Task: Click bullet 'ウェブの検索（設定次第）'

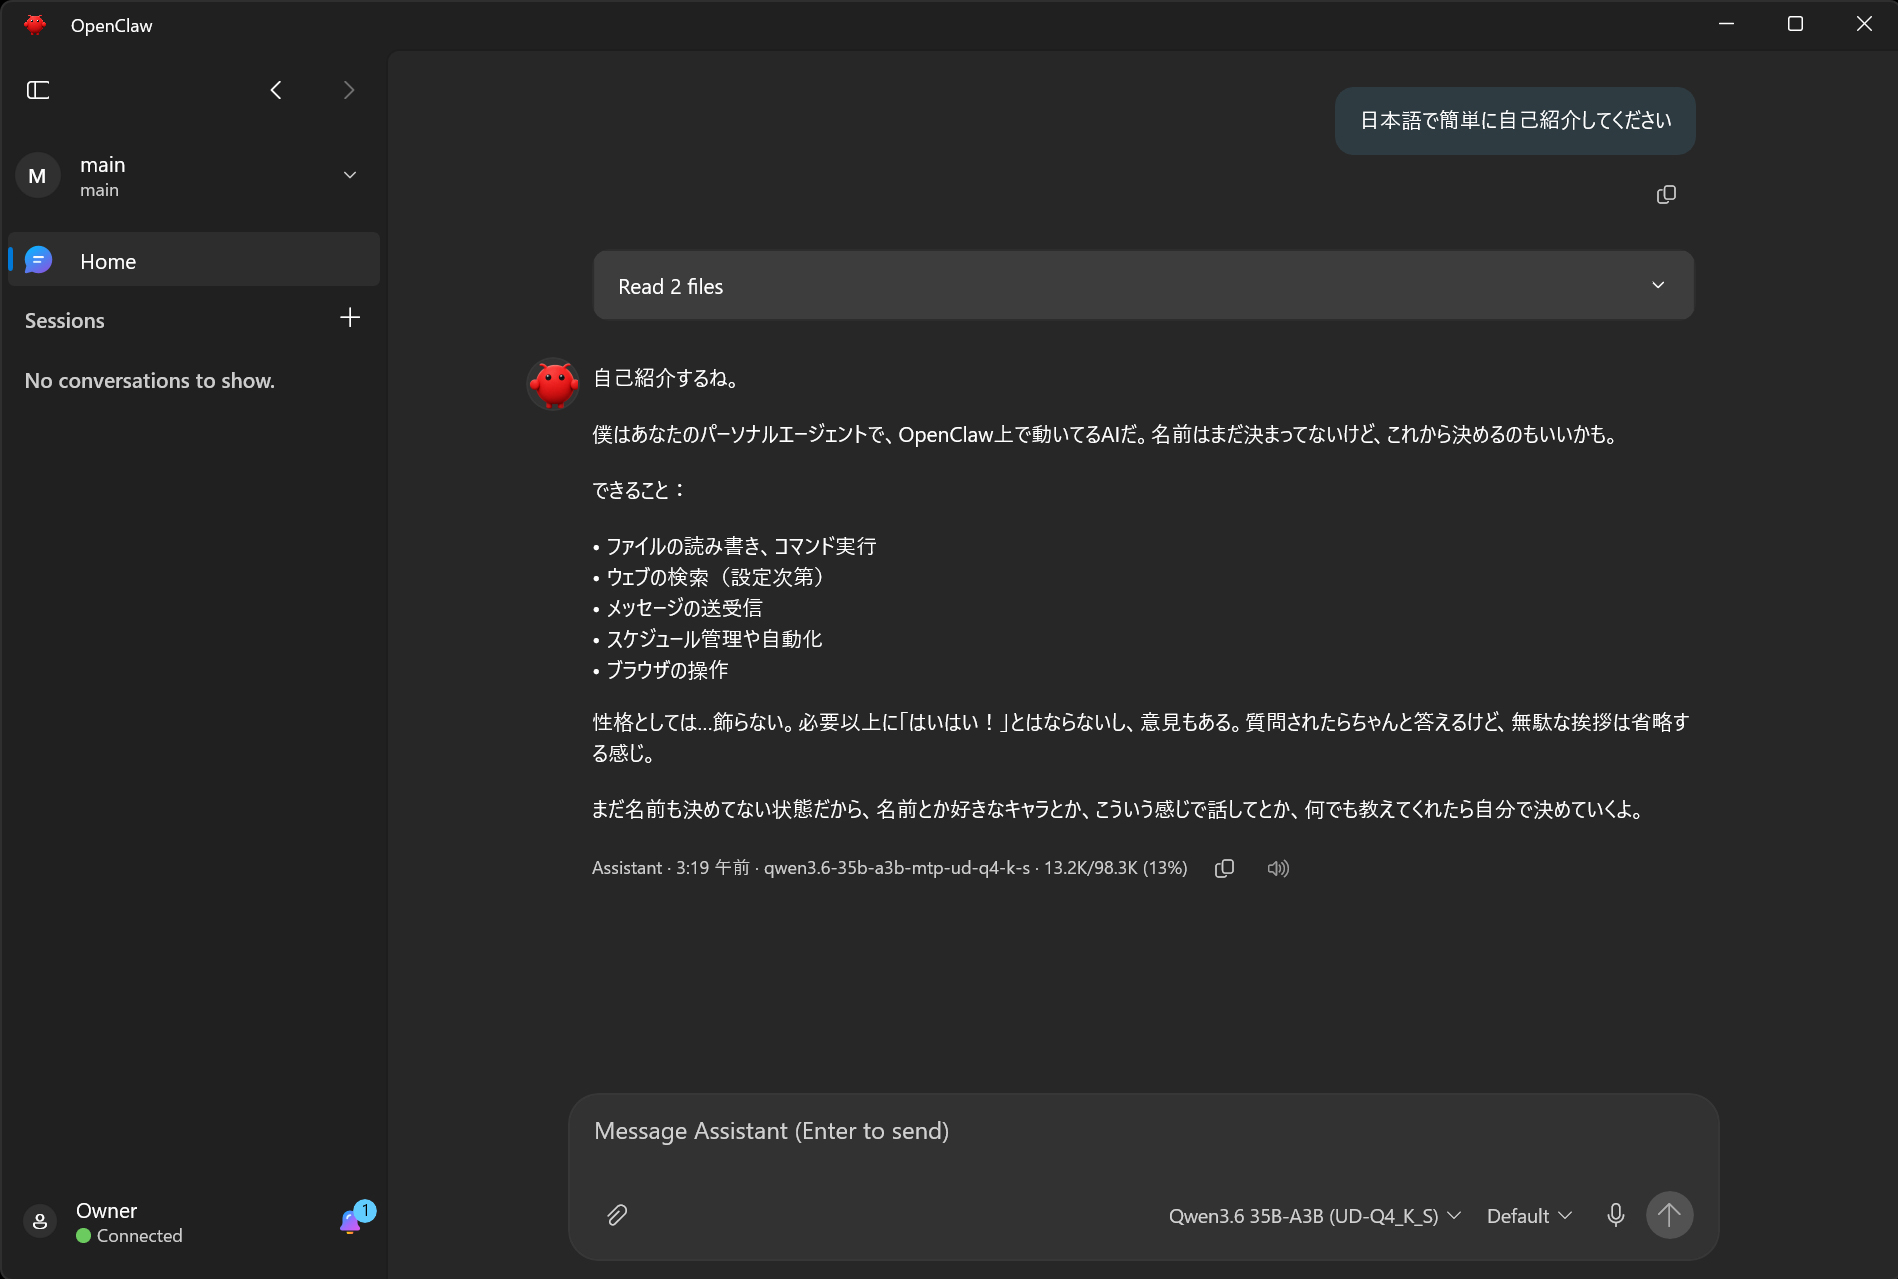Action: pyautogui.click(x=716, y=577)
